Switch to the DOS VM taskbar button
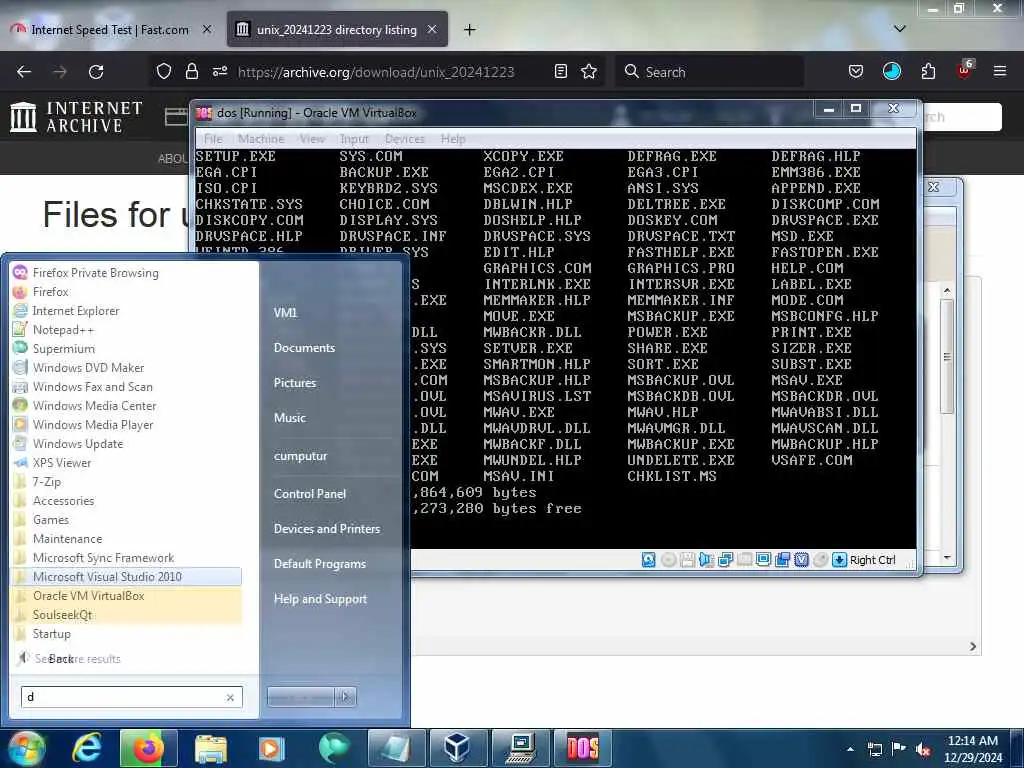Viewport: 1024px width, 768px height. (583, 748)
